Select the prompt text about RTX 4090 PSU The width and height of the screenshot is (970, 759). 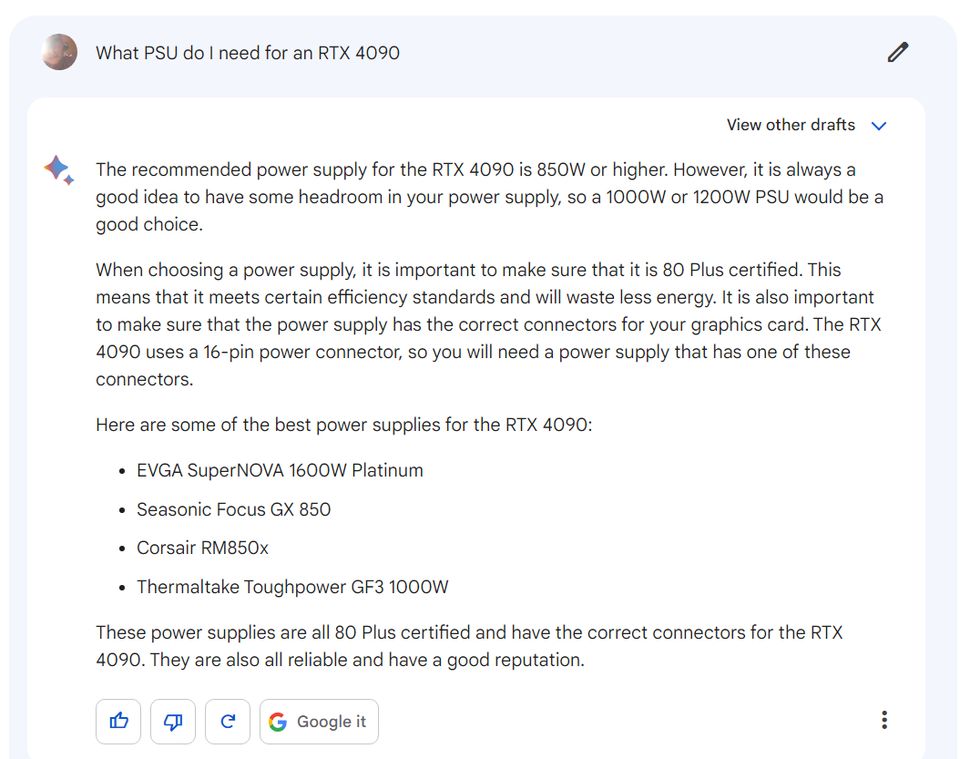tap(247, 53)
